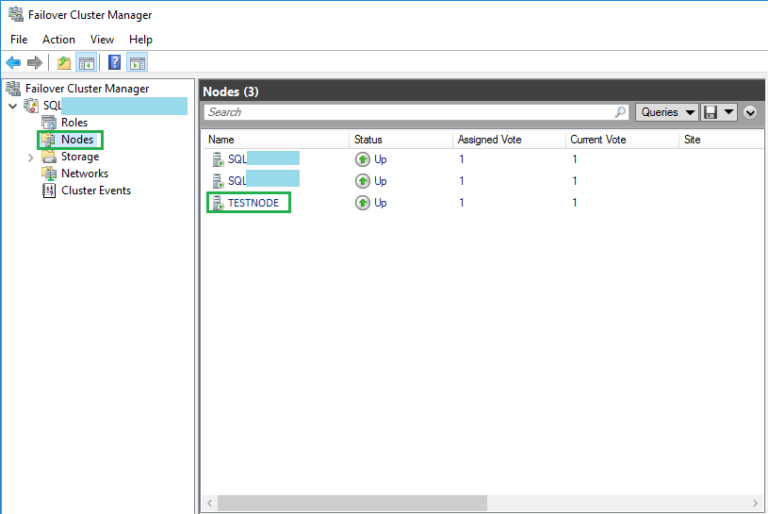Collapse the SQL cluster tree node
The image size is (768, 514).
13,106
